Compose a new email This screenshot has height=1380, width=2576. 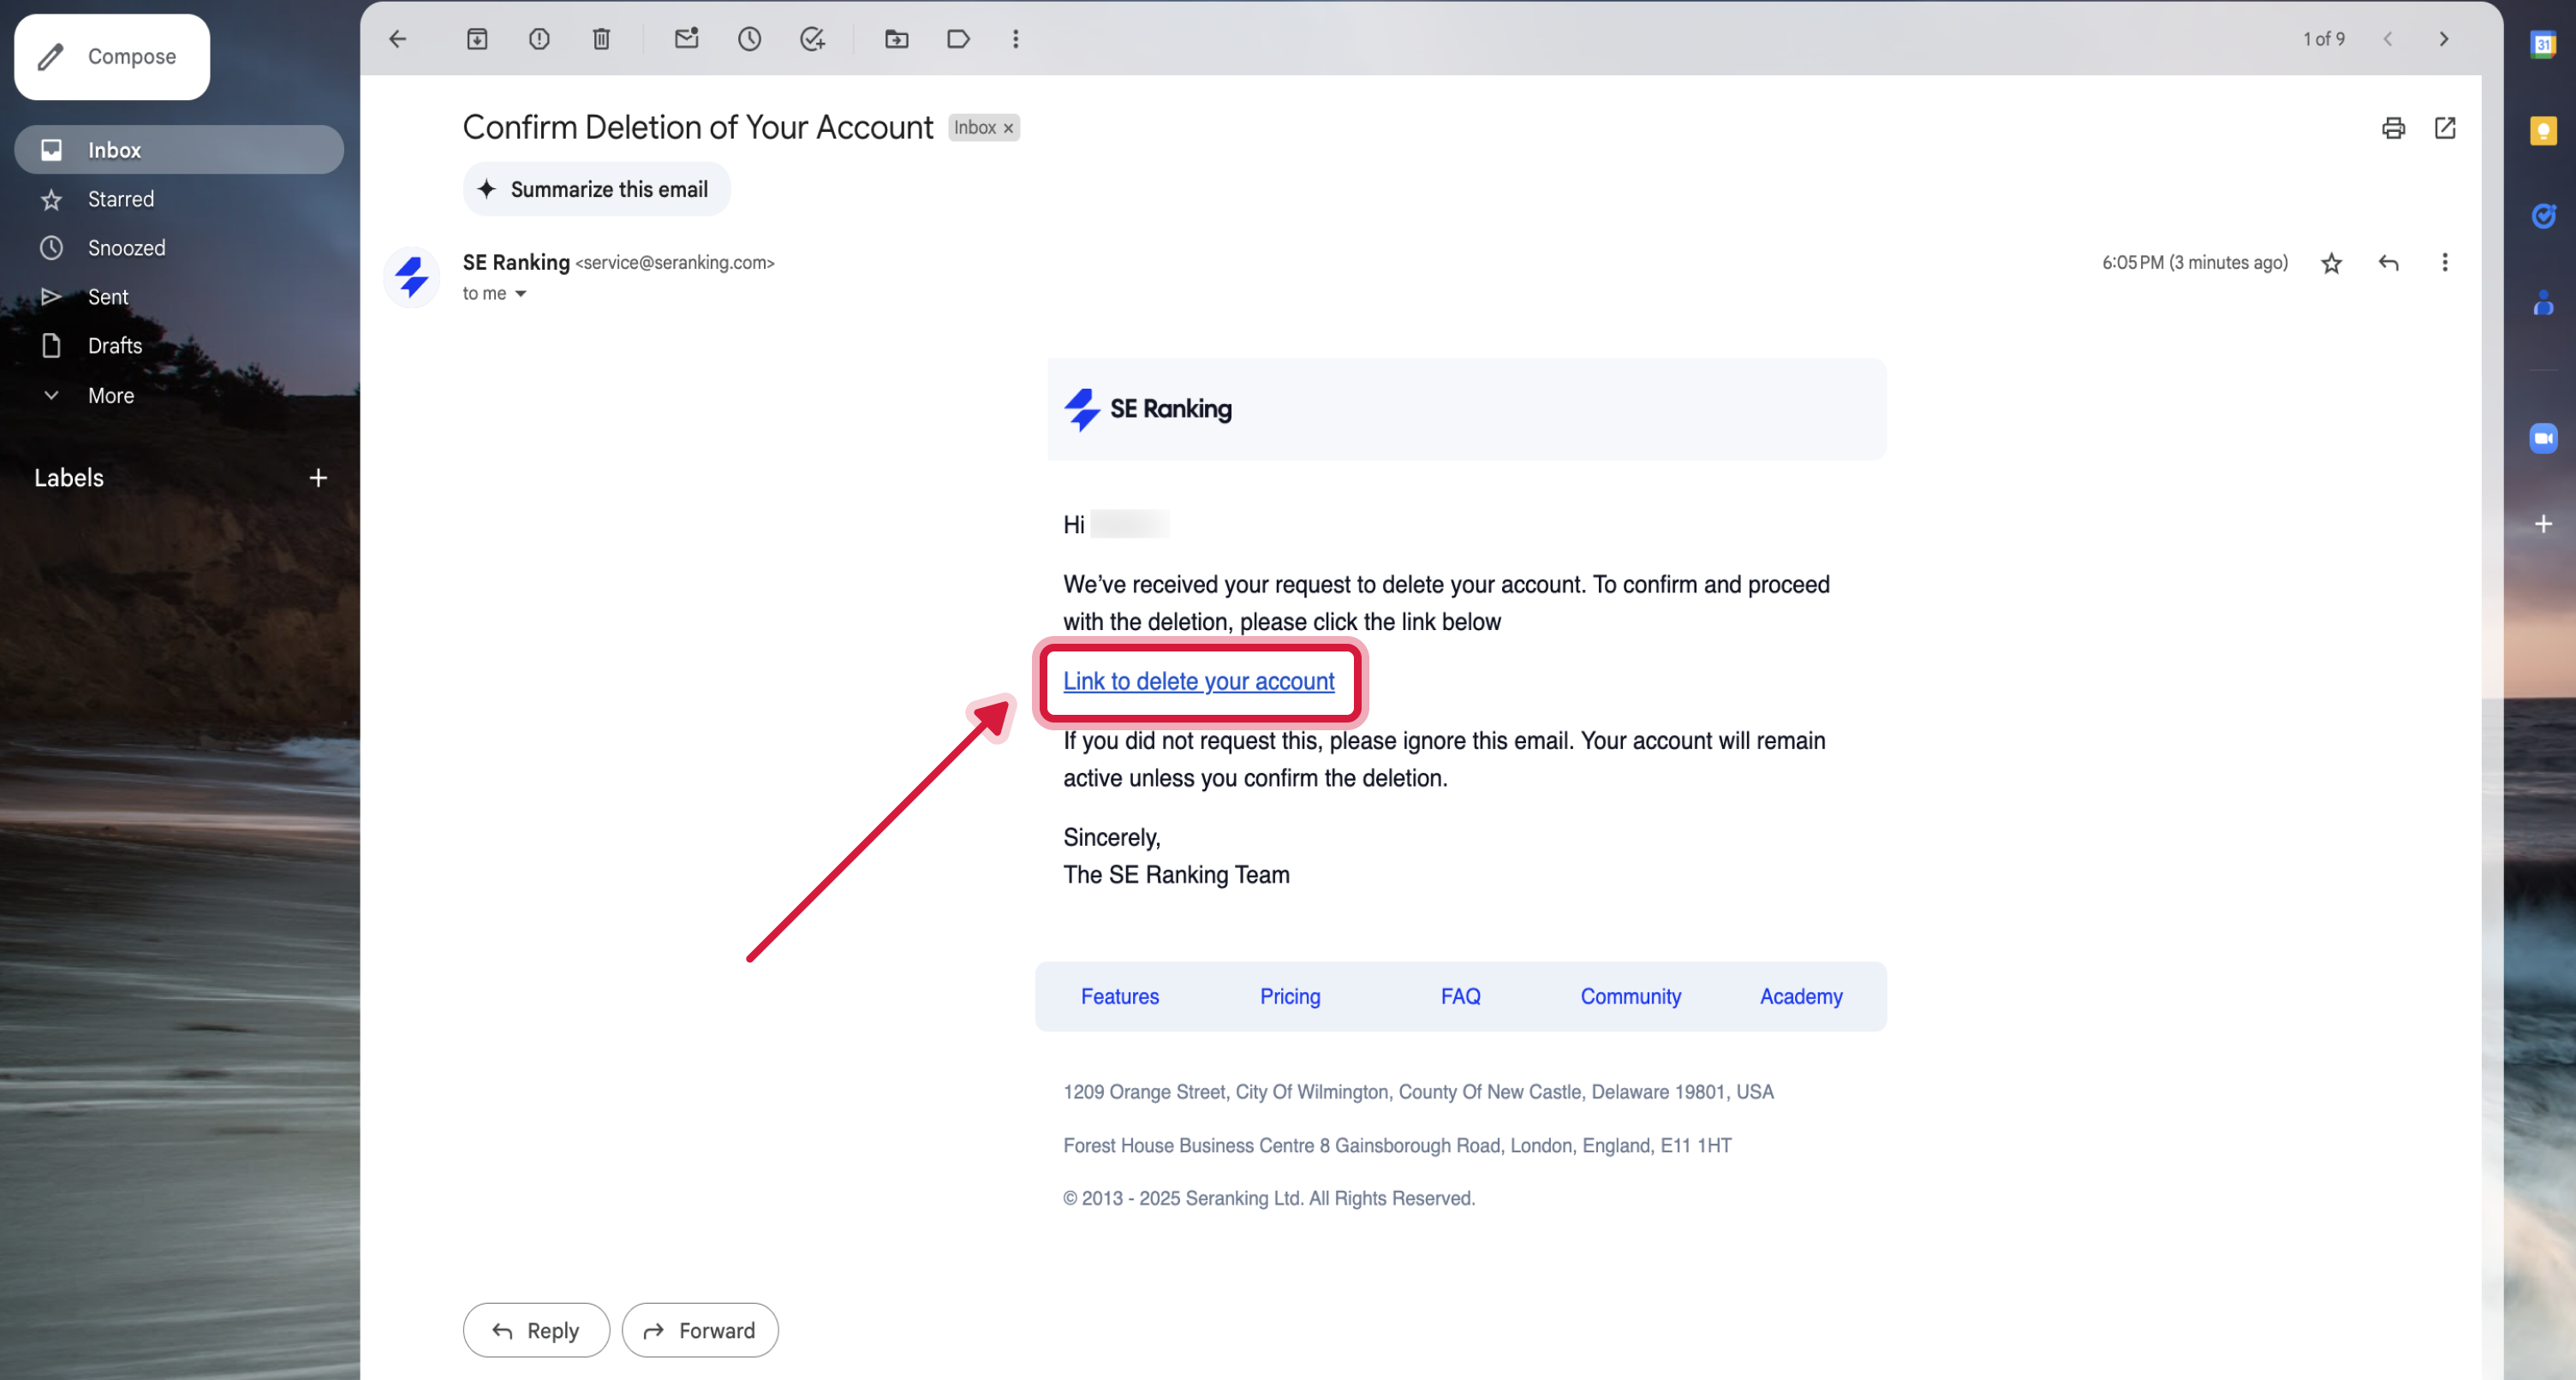(x=112, y=57)
